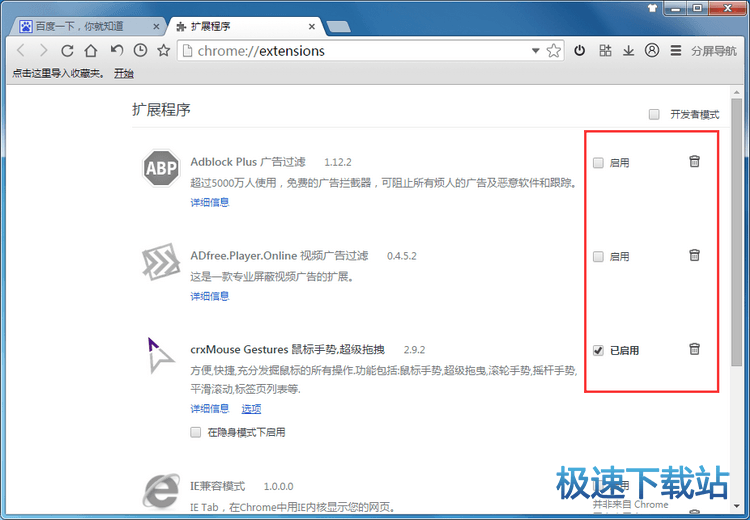The image size is (750, 520).
Task: Click the scrollbar up arrow
Action: [737, 92]
